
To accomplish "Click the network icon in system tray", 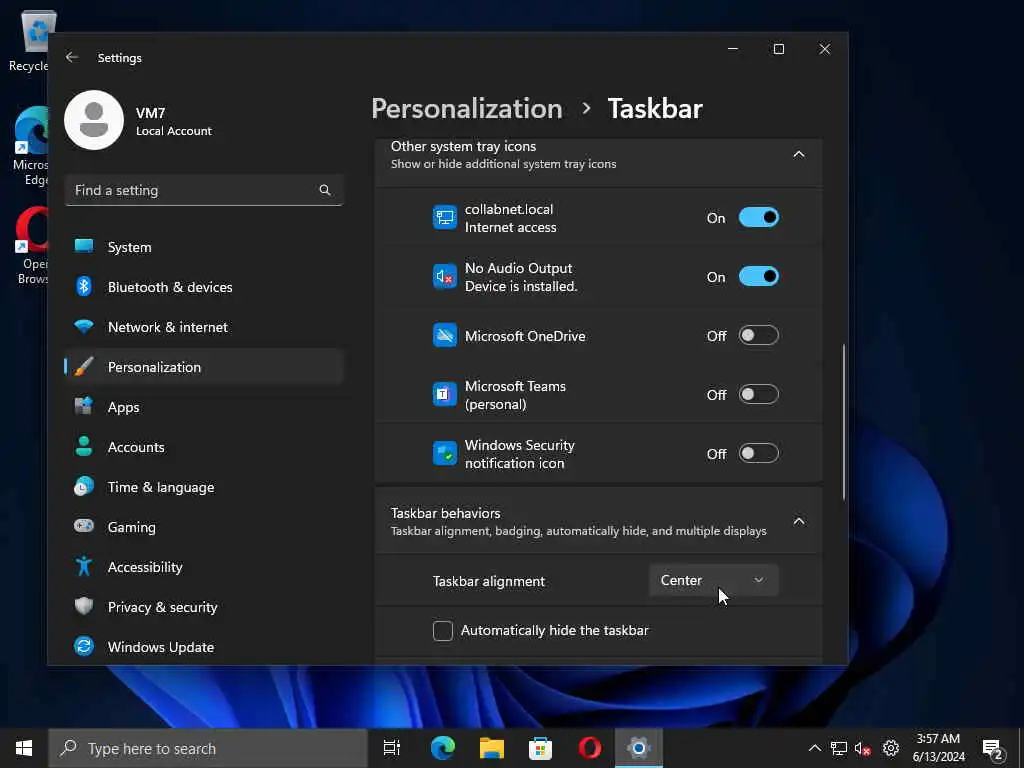I will pos(839,748).
